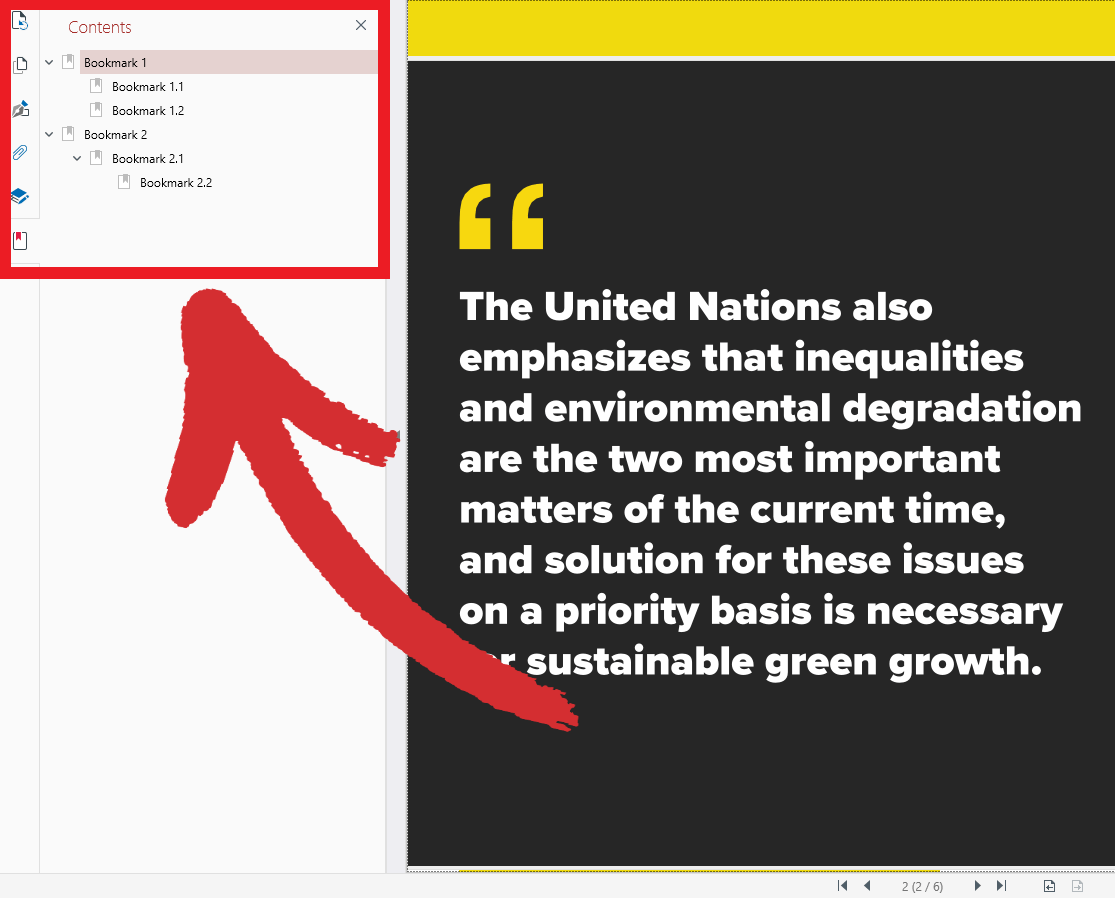Go to the first page

click(843, 885)
